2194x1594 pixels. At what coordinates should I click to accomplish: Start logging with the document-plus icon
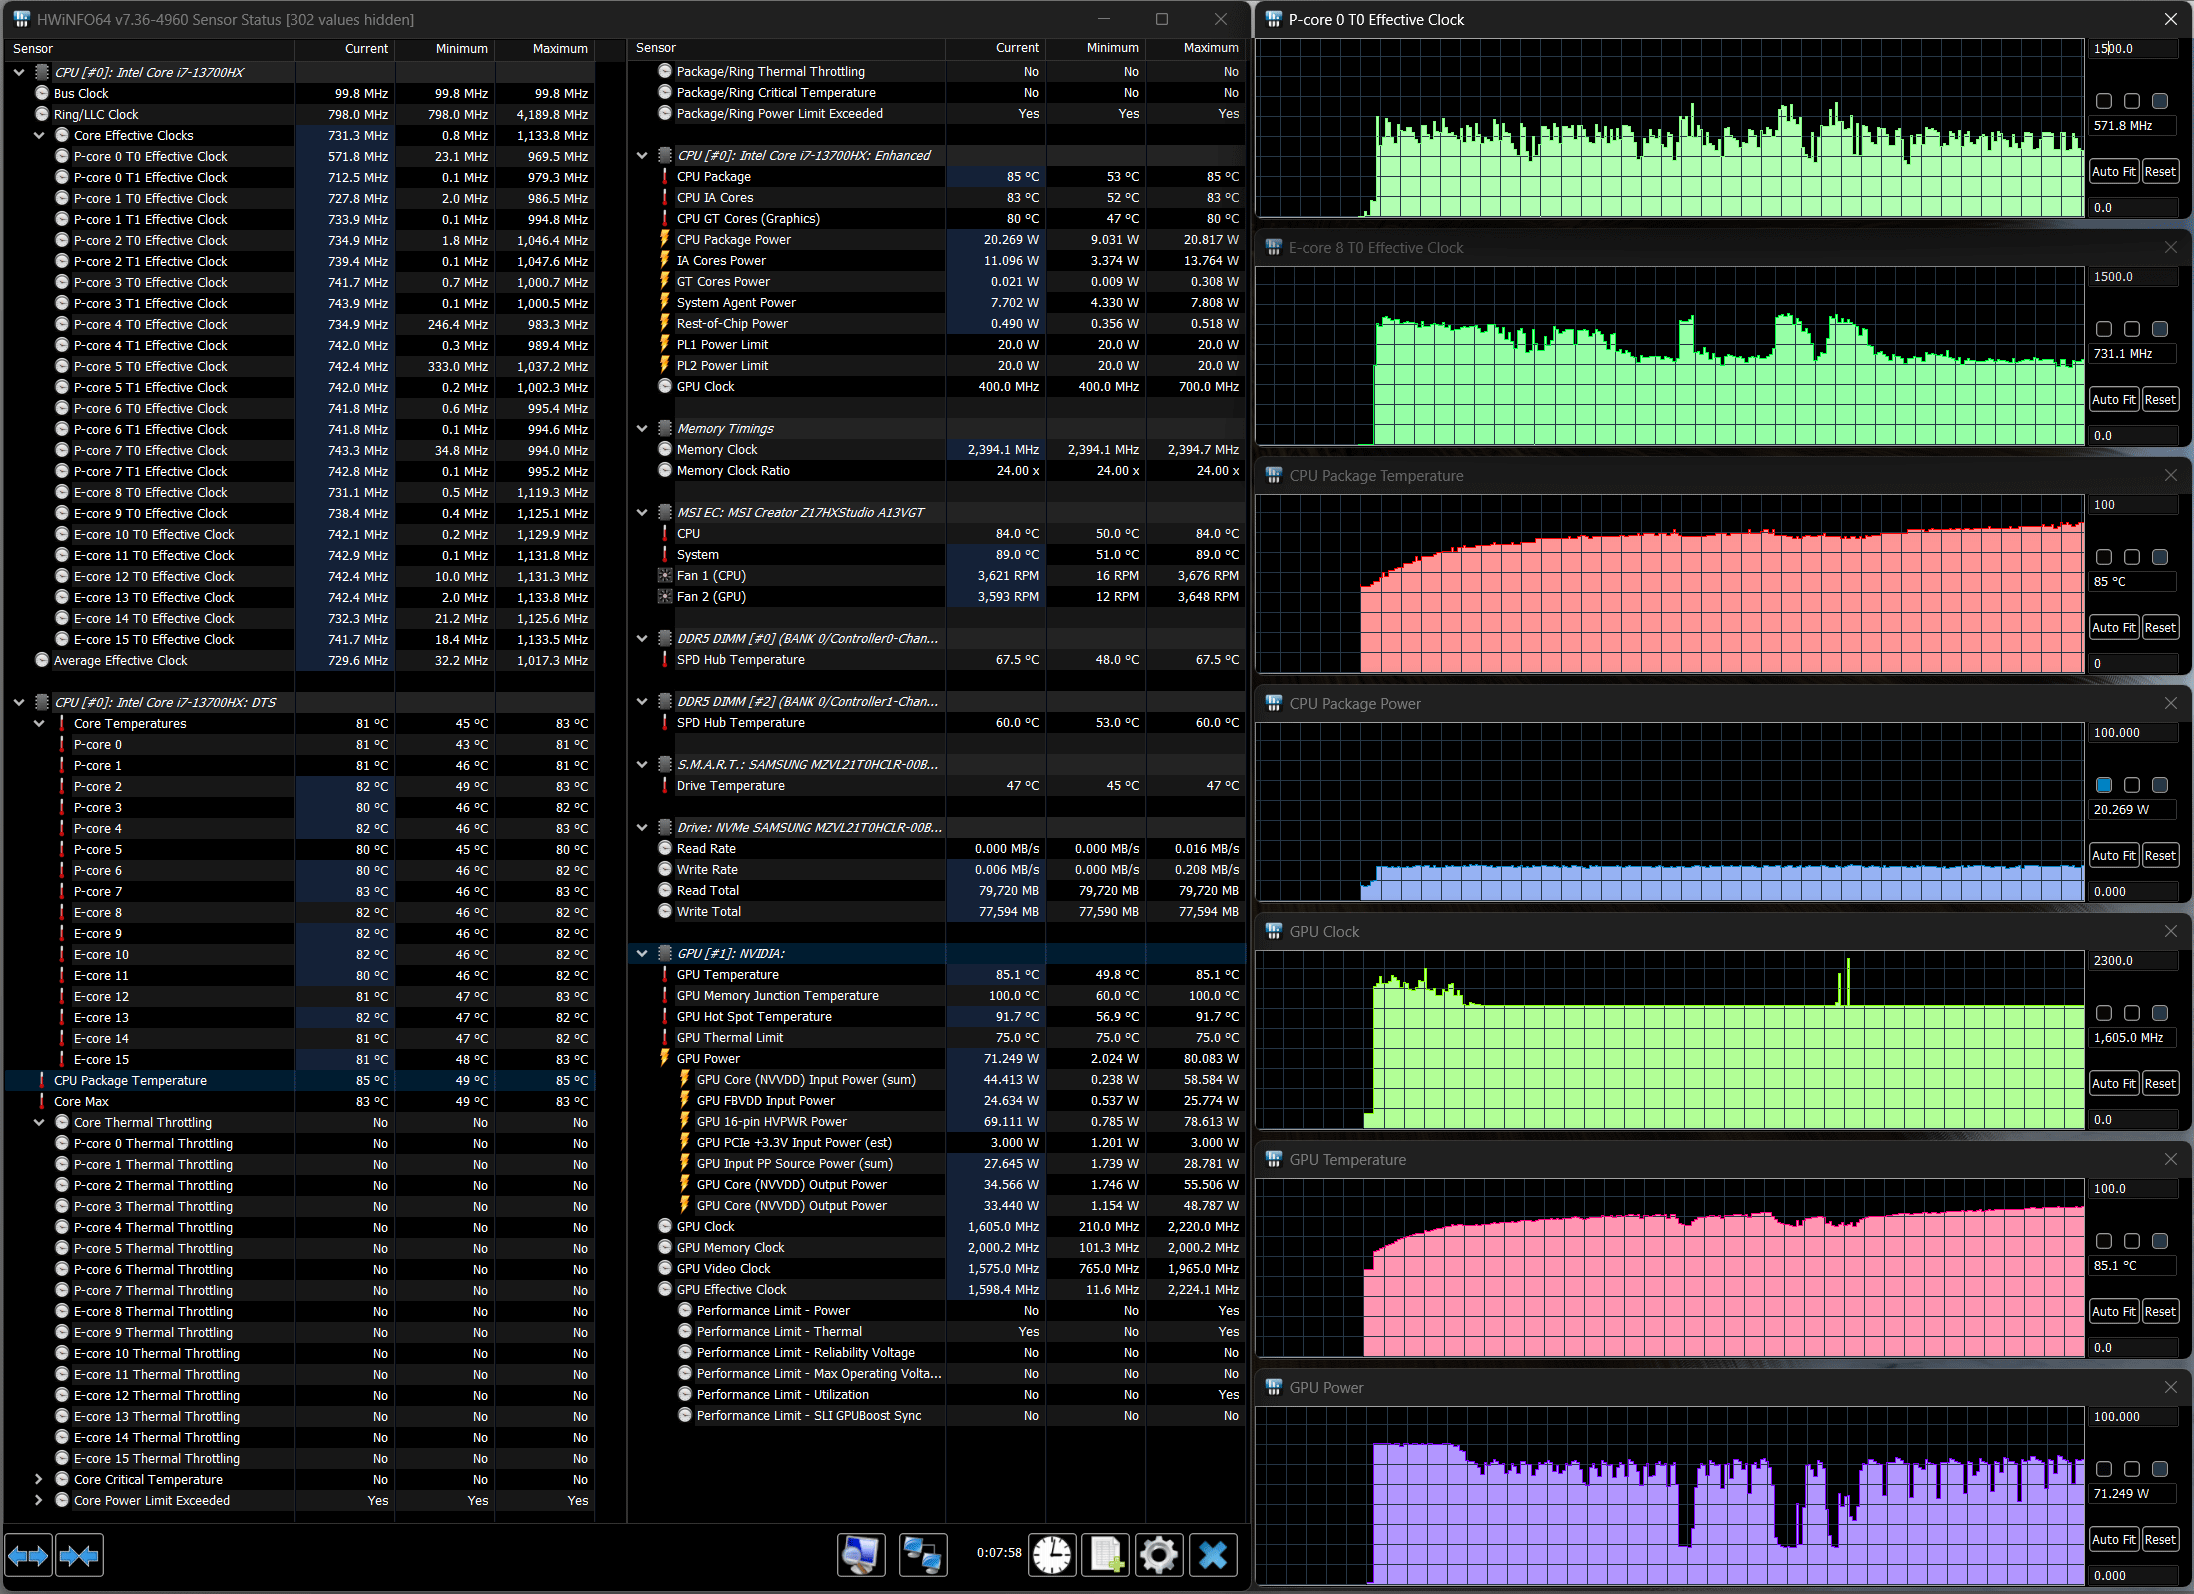tap(1106, 1555)
